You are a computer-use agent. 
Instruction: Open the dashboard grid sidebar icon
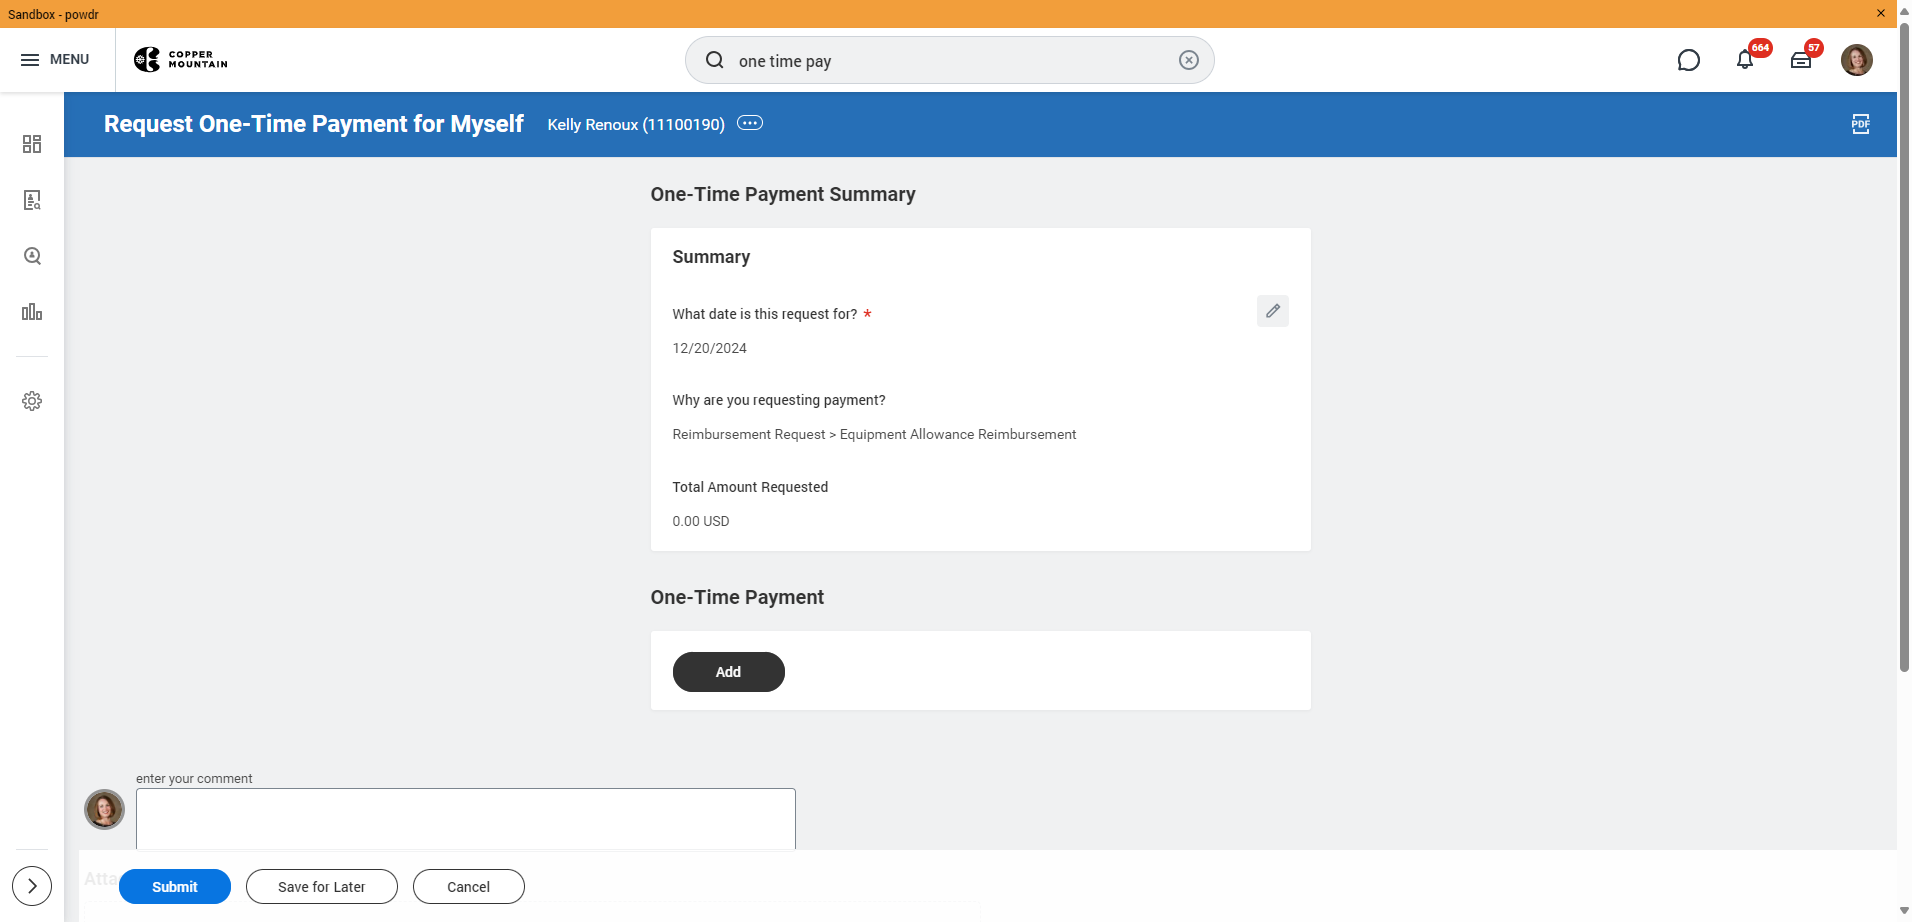32,144
